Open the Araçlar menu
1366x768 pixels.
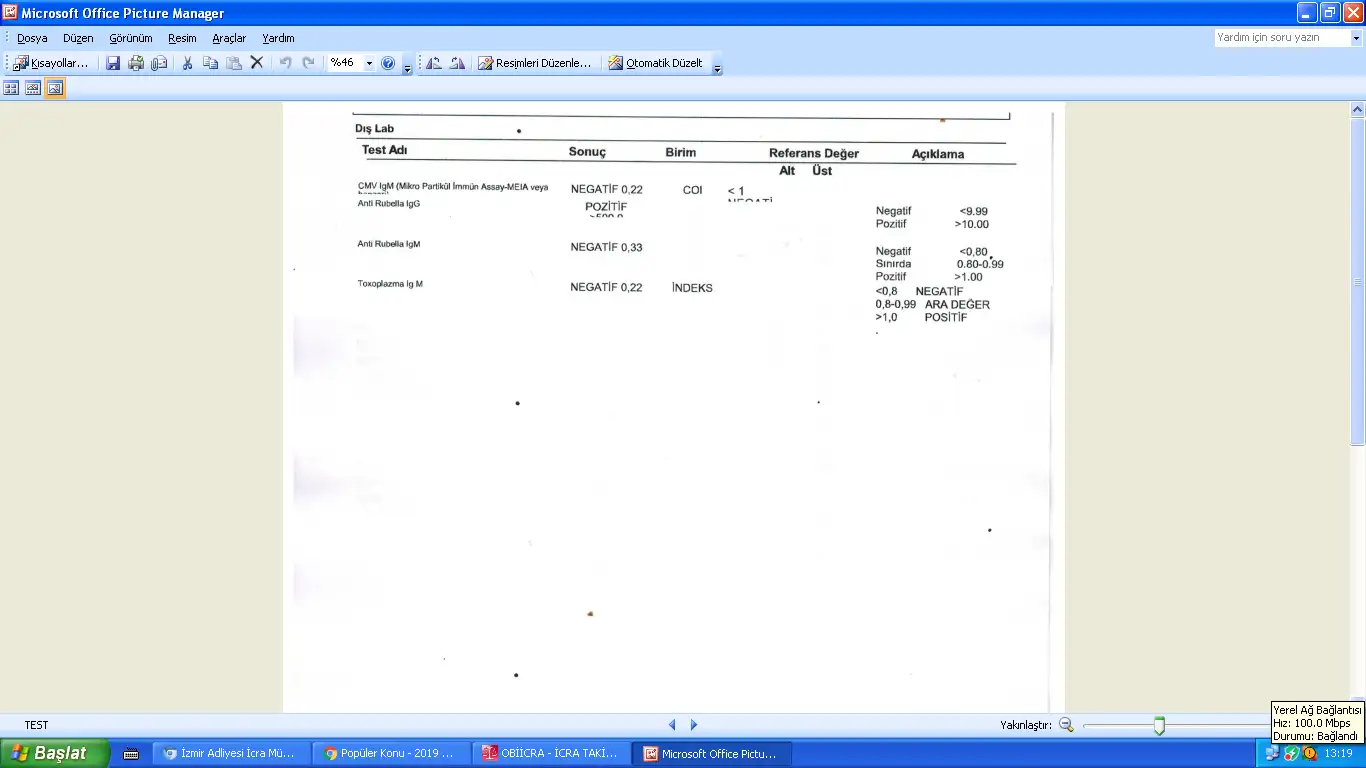pos(229,38)
